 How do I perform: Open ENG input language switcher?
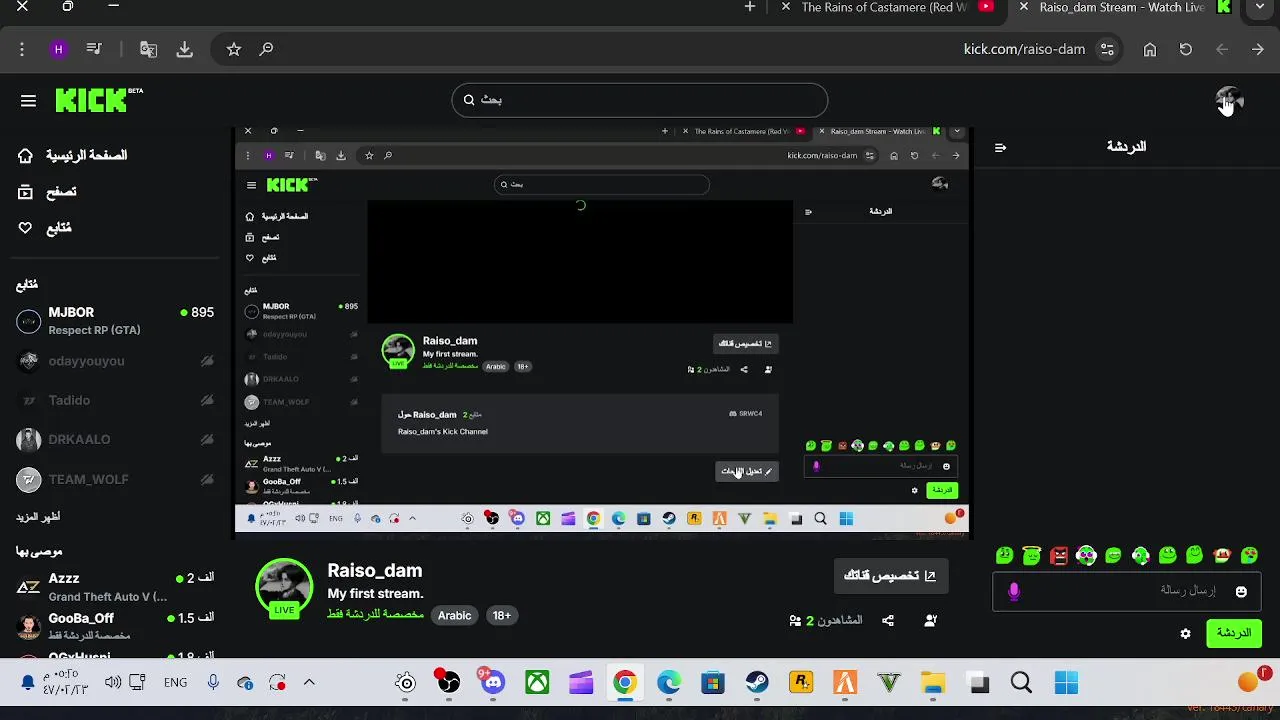pos(175,683)
